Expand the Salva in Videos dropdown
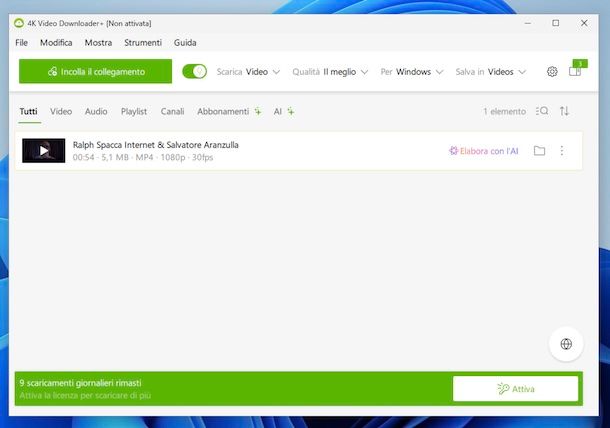The height and width of the screenshot is (428, 610). coord(491,72)
